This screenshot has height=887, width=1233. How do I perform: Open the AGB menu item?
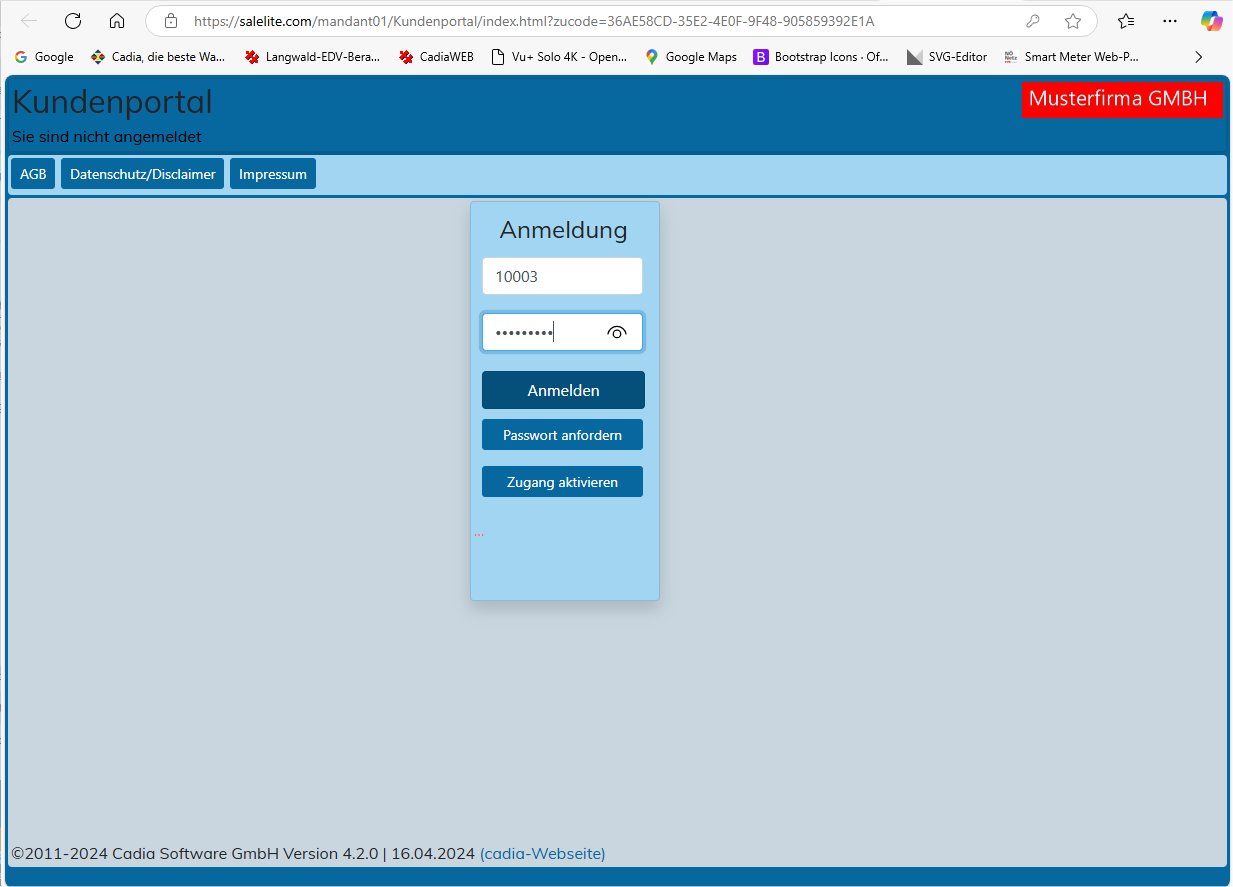(33, 174)
